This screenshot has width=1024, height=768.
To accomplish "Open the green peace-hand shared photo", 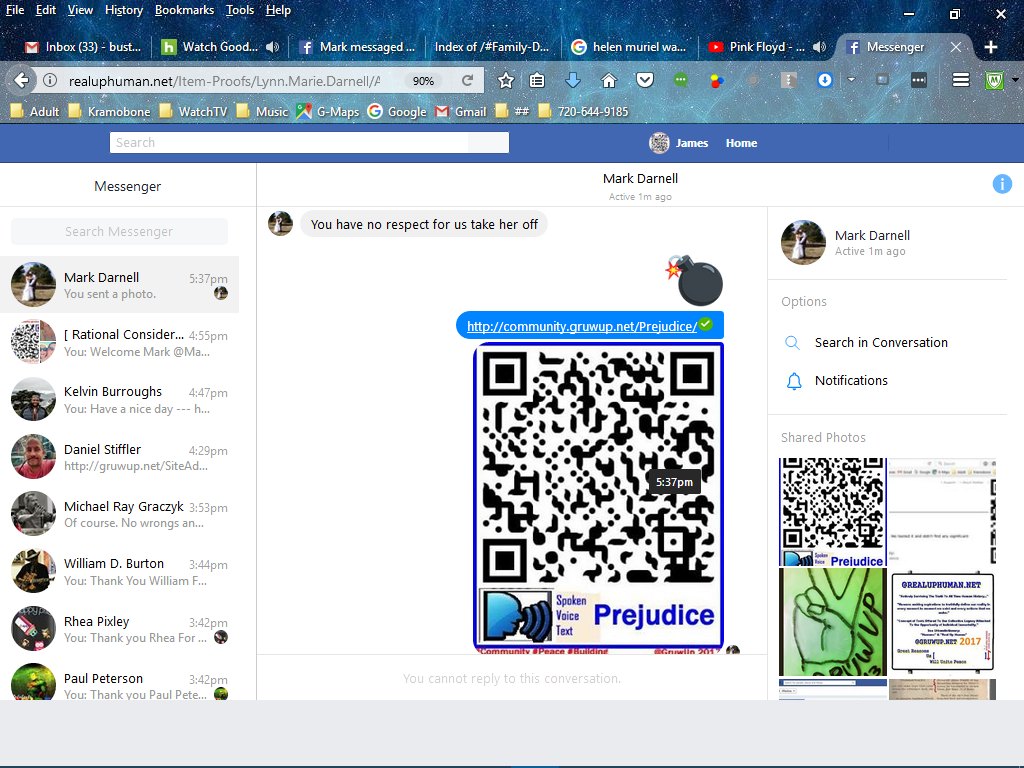I will 833,622.
